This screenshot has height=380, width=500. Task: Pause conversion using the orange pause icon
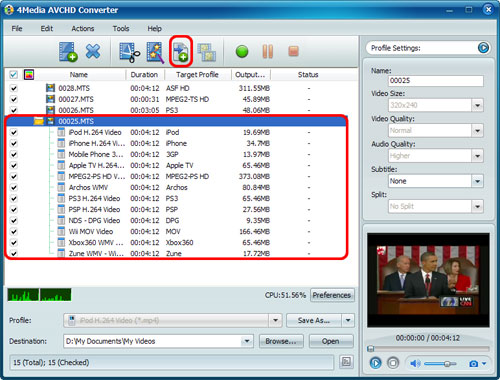click(x=268, y=51)
